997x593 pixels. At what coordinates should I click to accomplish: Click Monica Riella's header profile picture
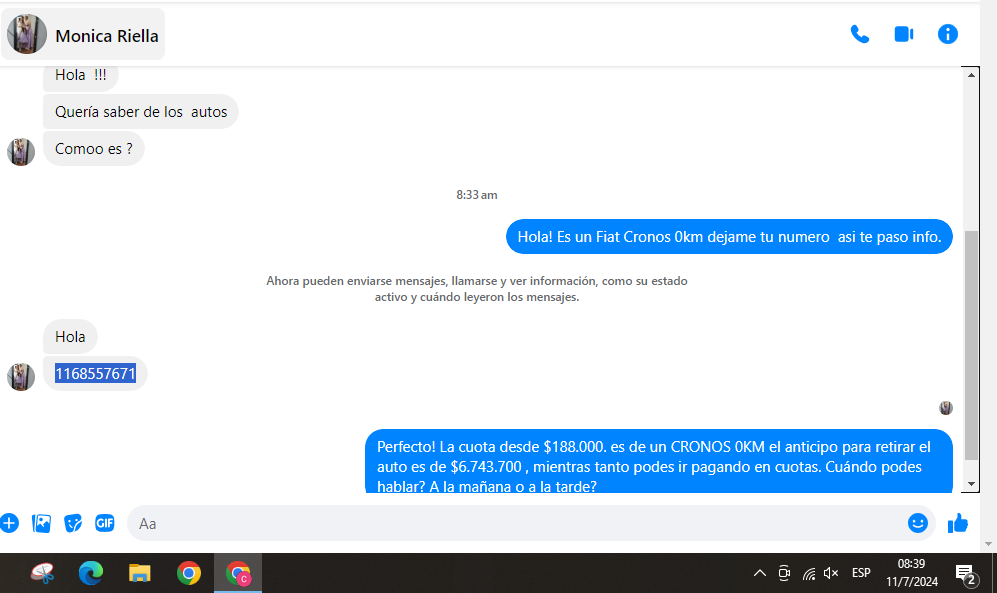click(27, 34)
